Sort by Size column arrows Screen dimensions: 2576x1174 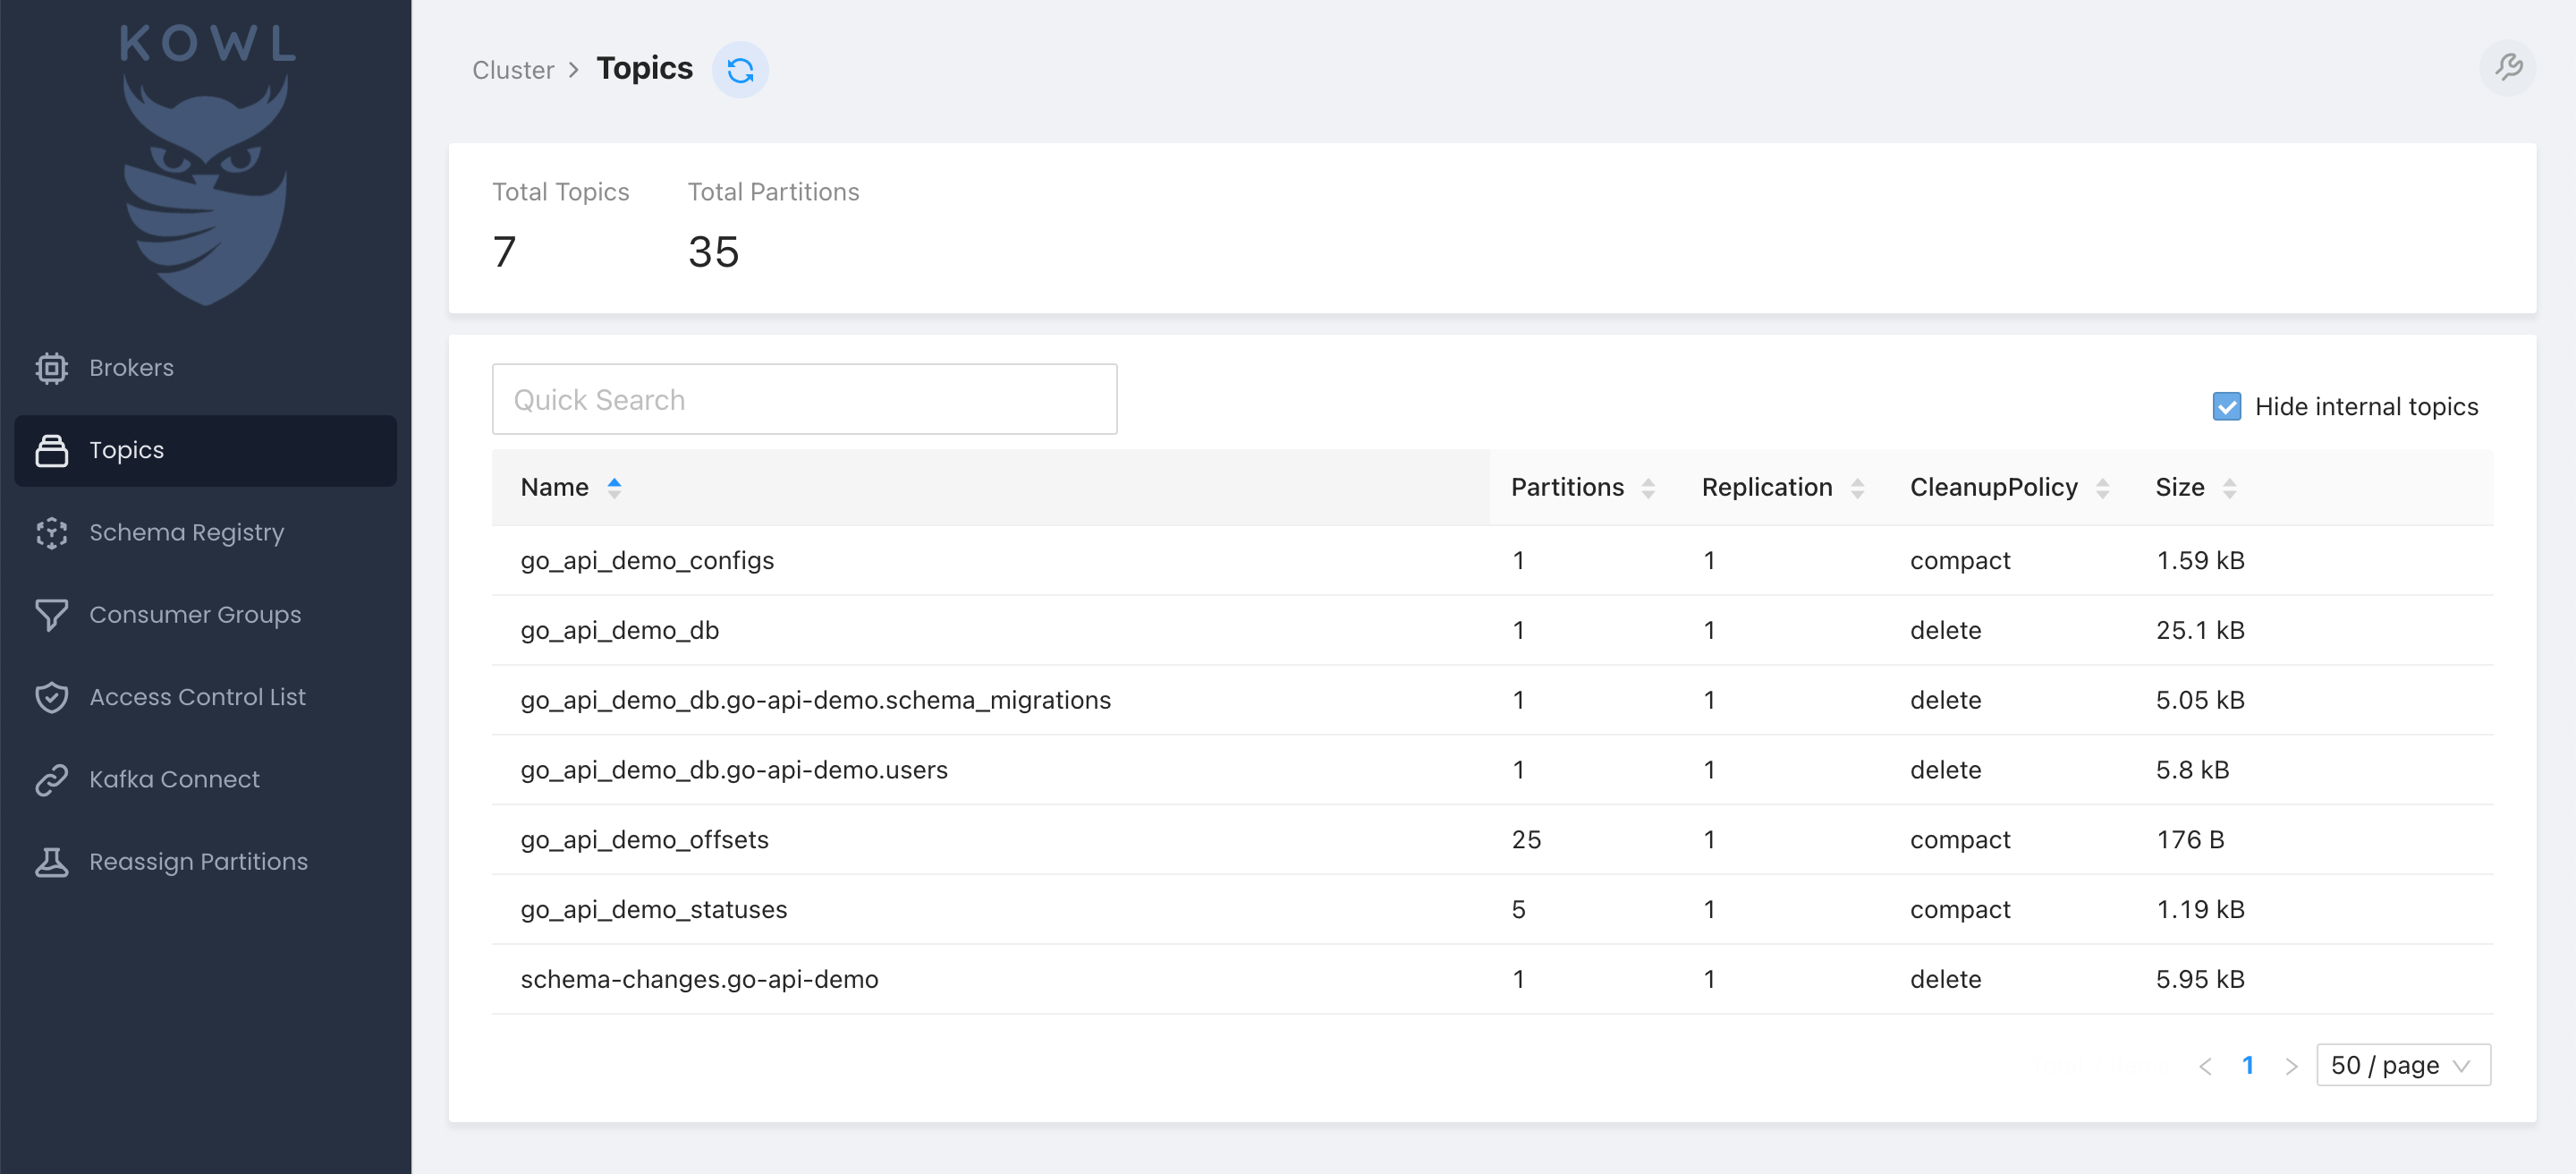tap(2229, 488)
